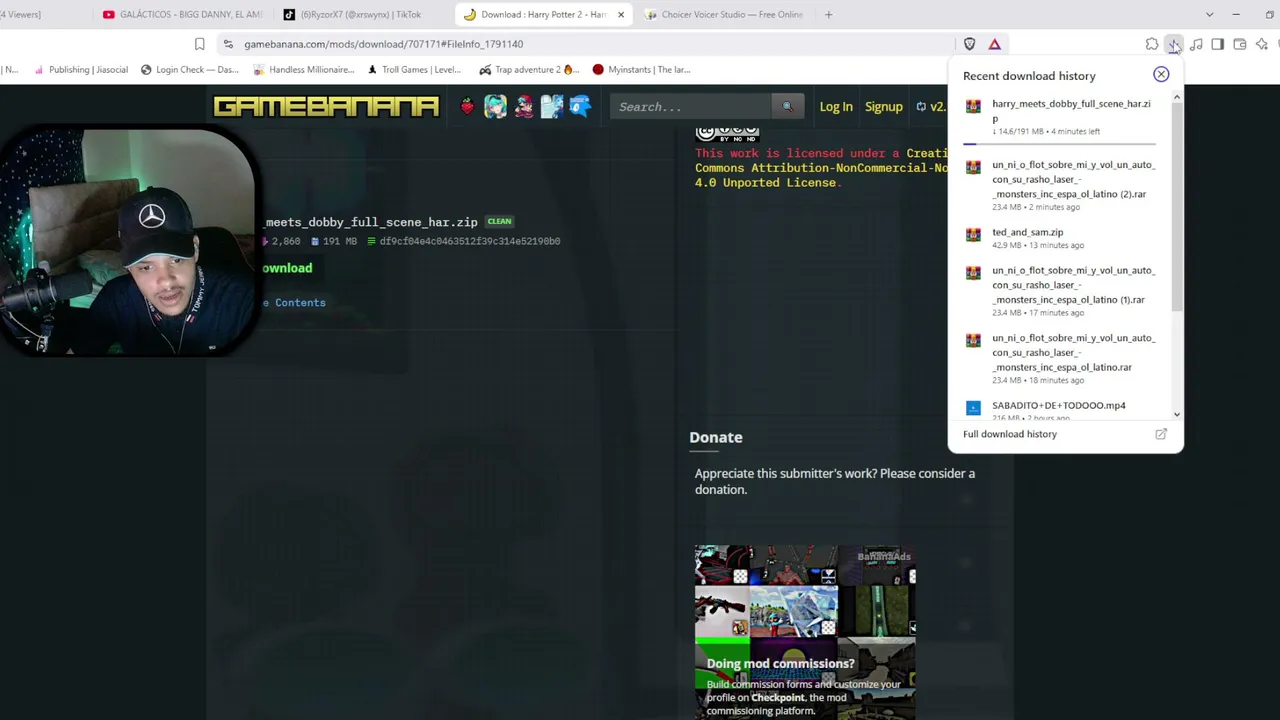This screenshot has width=1280, height=720.
Task: Open a new browser tab
Action: [828, 14]
